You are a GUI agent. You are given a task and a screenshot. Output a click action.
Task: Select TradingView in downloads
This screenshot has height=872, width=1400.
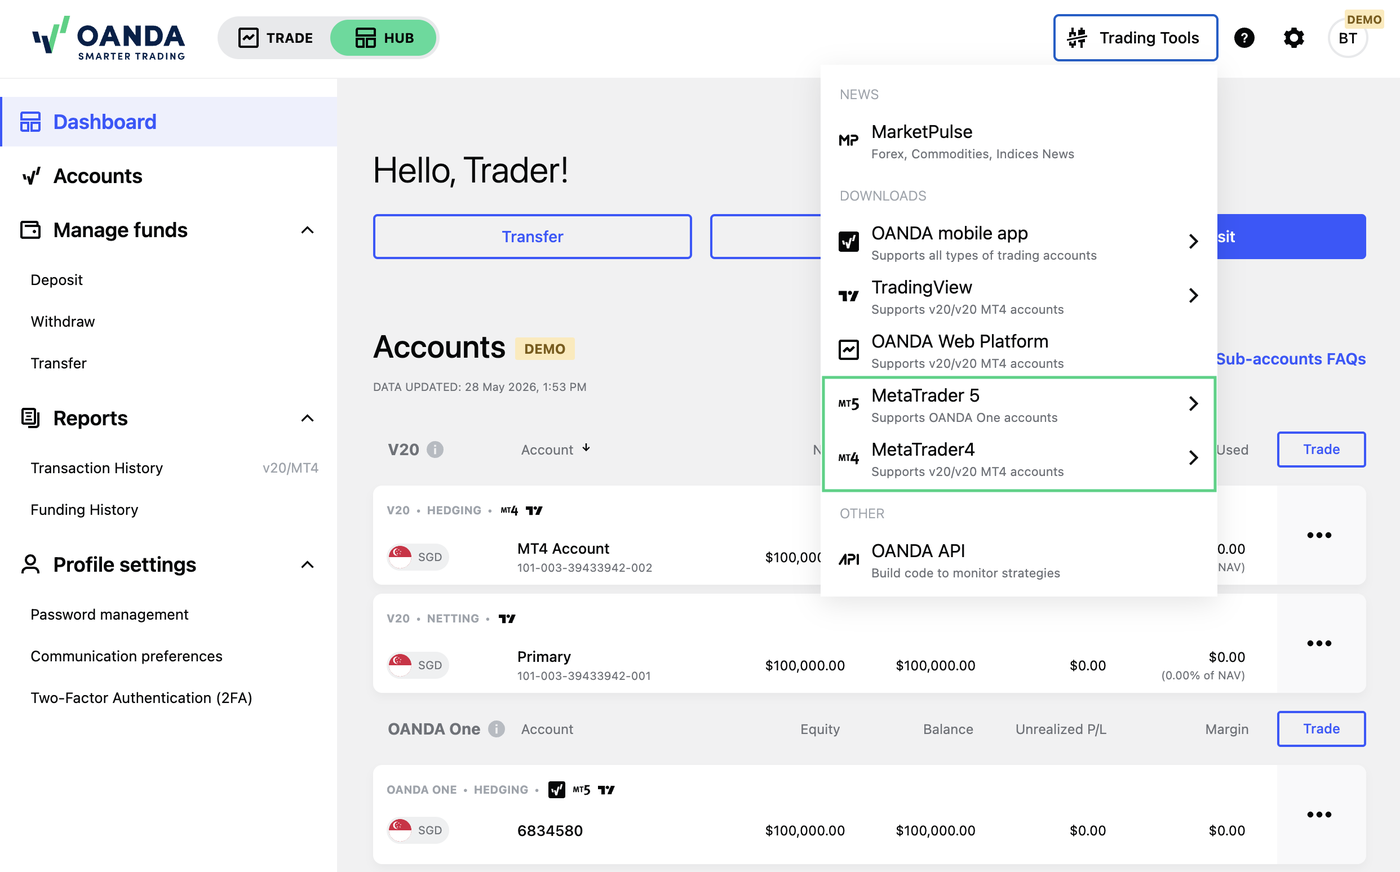click(x=1019, y=297)
